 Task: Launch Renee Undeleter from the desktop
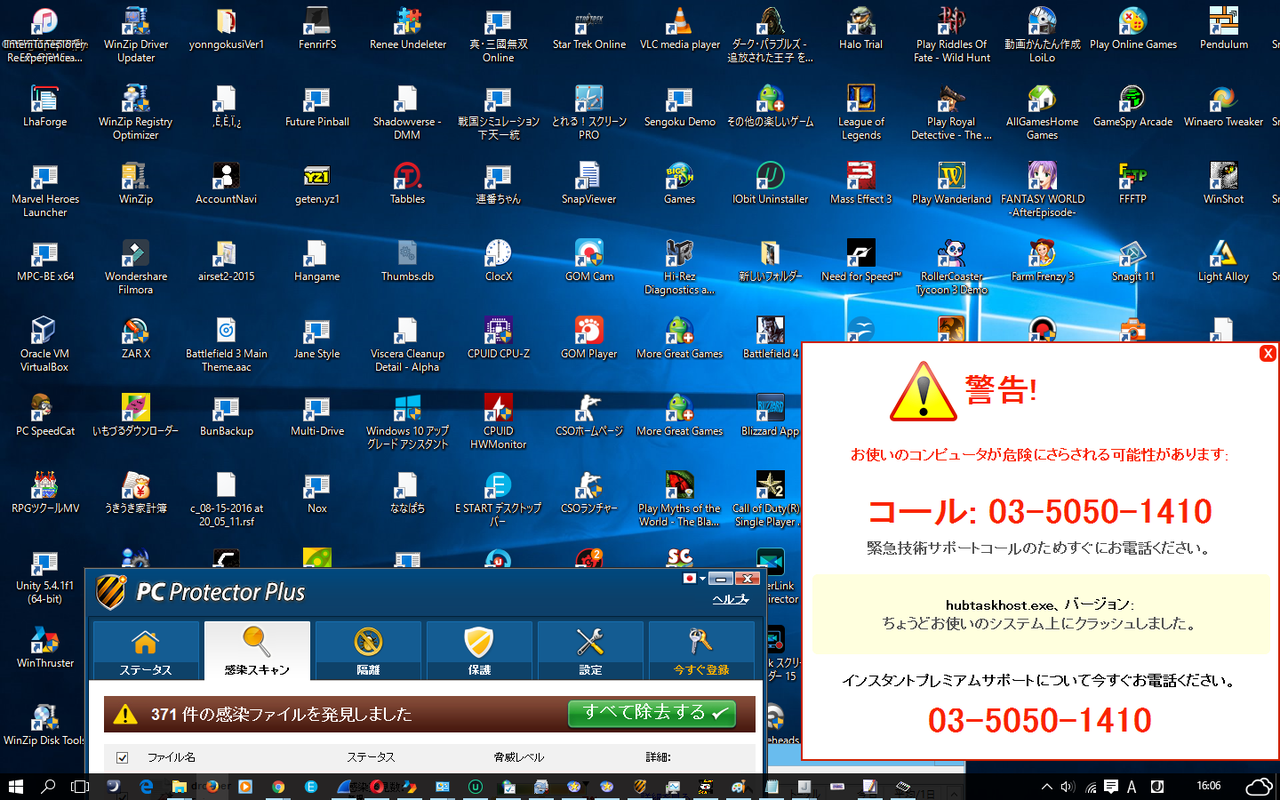point(407,29)
